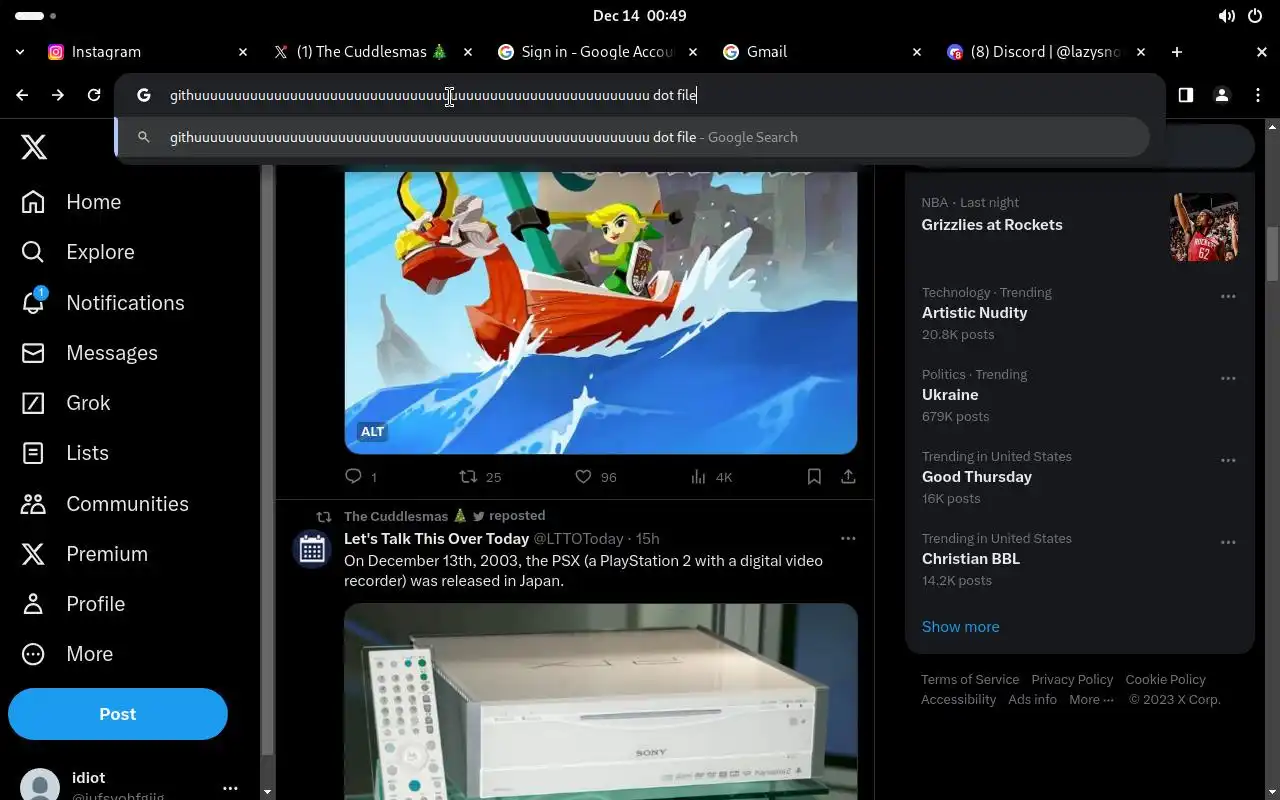Image resolution: width=1280 pixels, height=800 pixels.
Task: Open the More sidebar menu
Action: tap(67, 654)
